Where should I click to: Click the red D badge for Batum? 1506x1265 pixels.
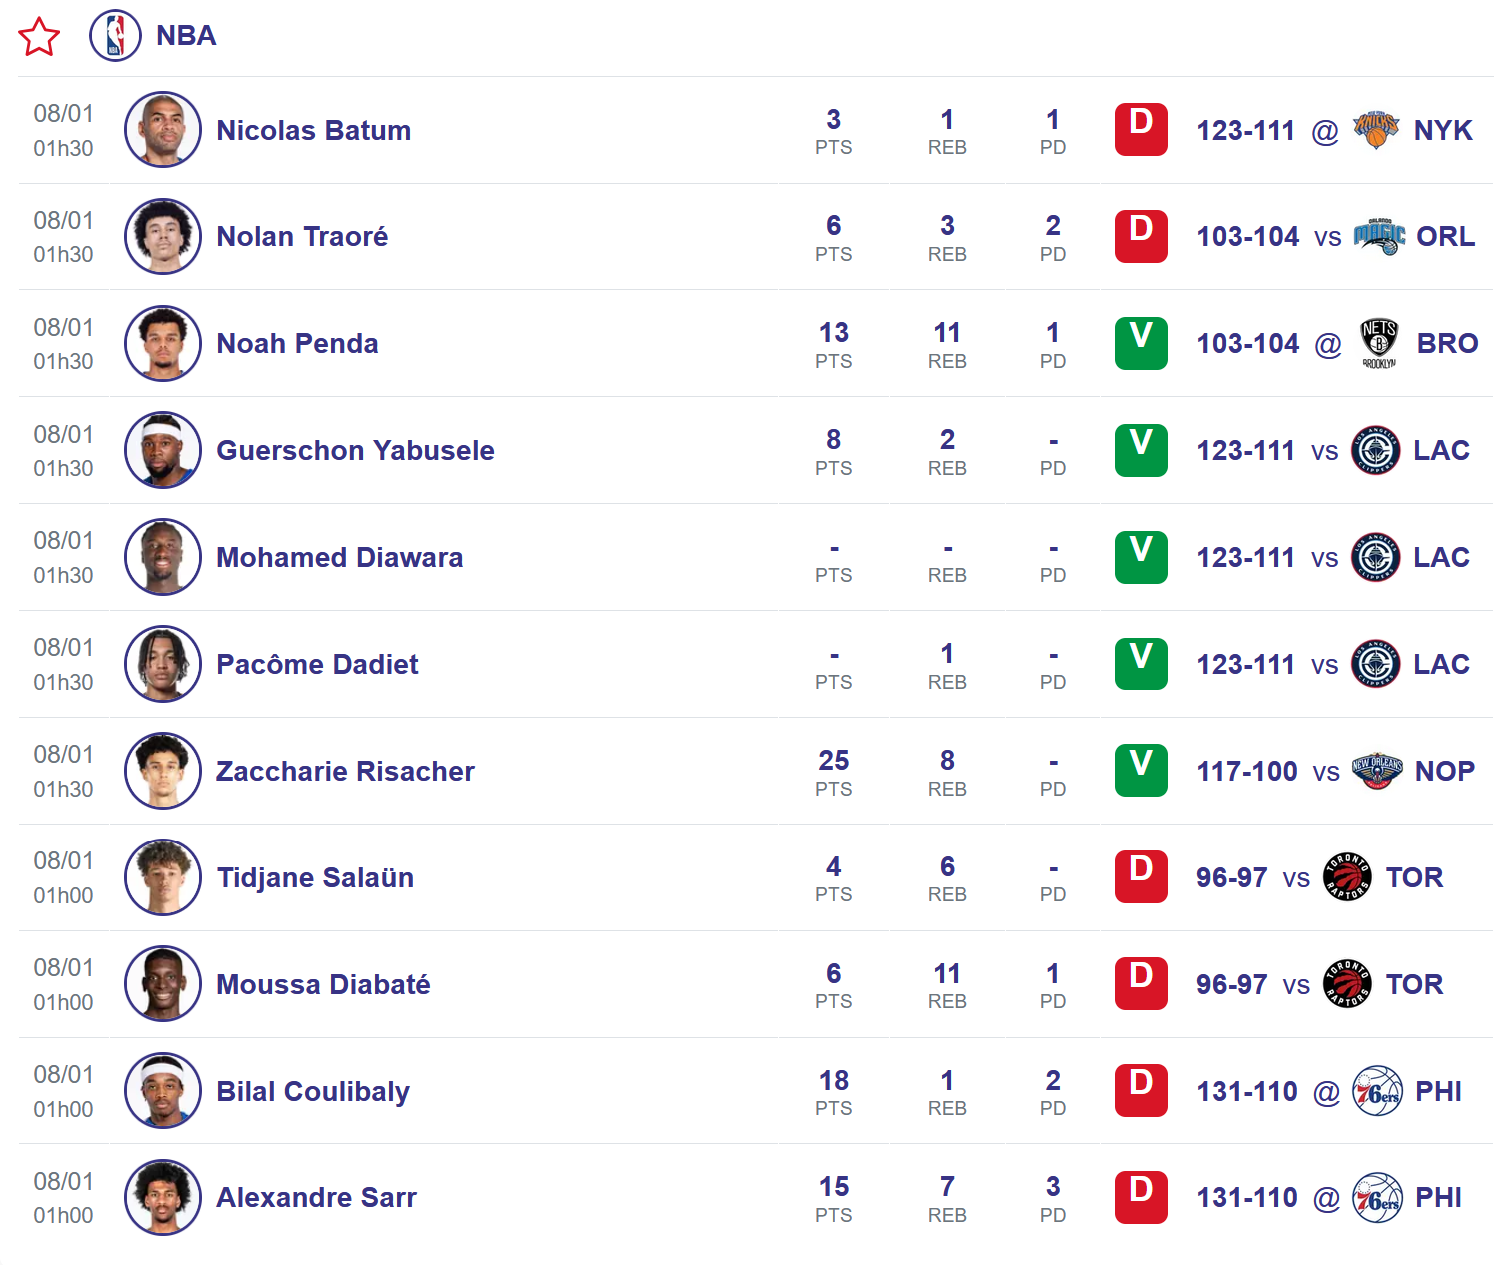tap(1141, 129)
